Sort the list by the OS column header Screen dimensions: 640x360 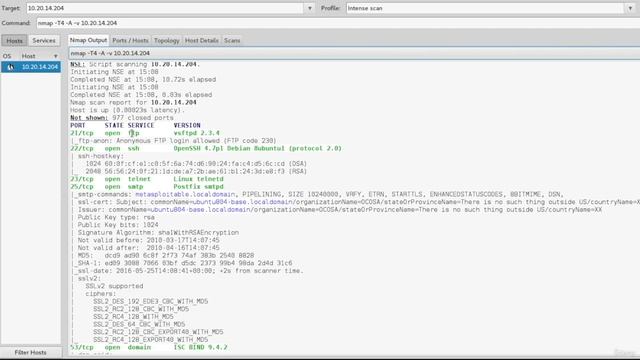coord(7,56)
